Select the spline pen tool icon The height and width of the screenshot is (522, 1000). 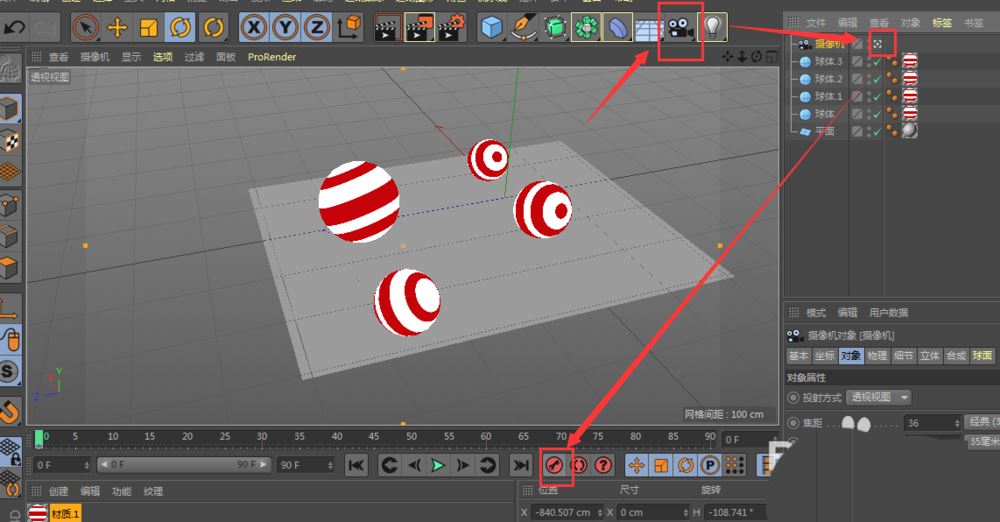pyautogui.click(x=522, y=28)
